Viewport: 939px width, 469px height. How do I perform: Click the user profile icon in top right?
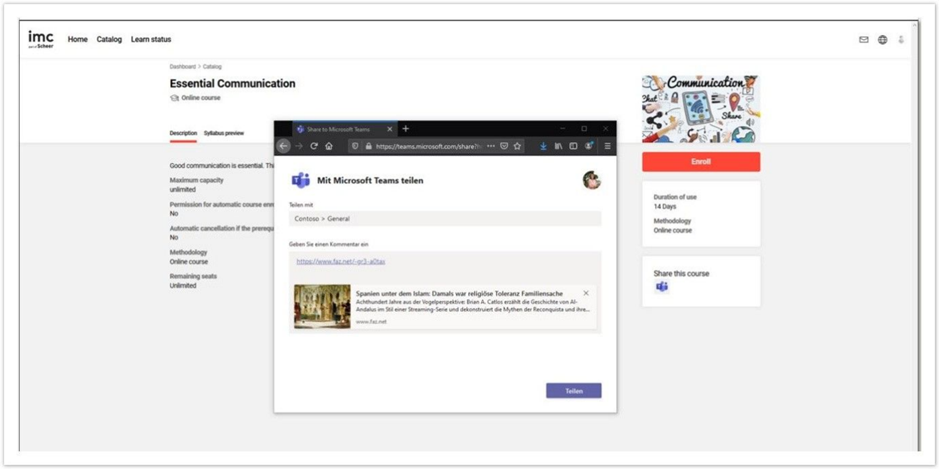(901, 40)
